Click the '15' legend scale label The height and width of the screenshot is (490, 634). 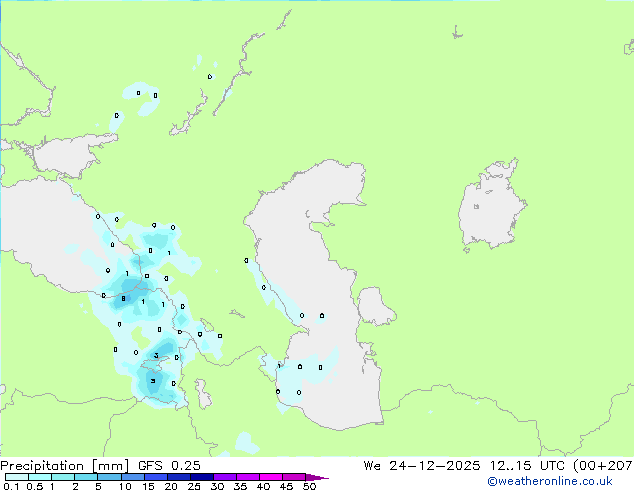tap(148, 486)
